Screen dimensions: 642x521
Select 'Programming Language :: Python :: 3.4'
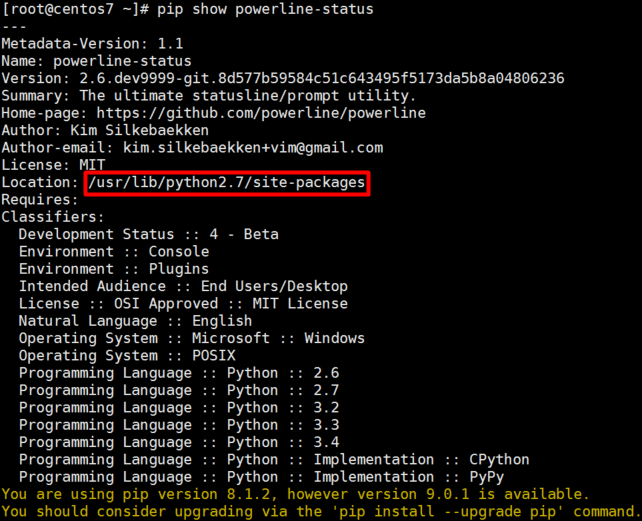179,442
